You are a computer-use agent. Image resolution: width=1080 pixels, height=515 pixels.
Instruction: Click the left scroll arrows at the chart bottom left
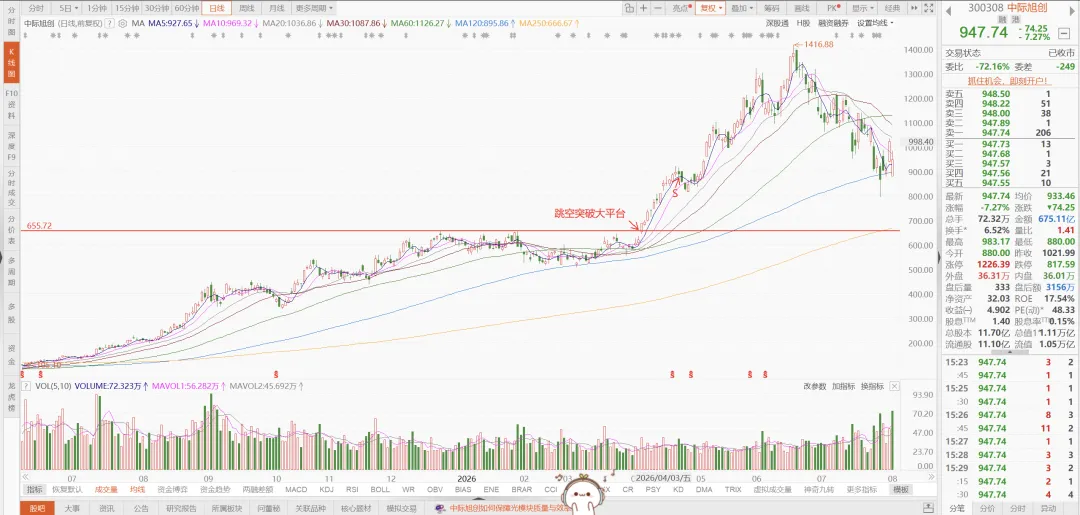[25, 476]
